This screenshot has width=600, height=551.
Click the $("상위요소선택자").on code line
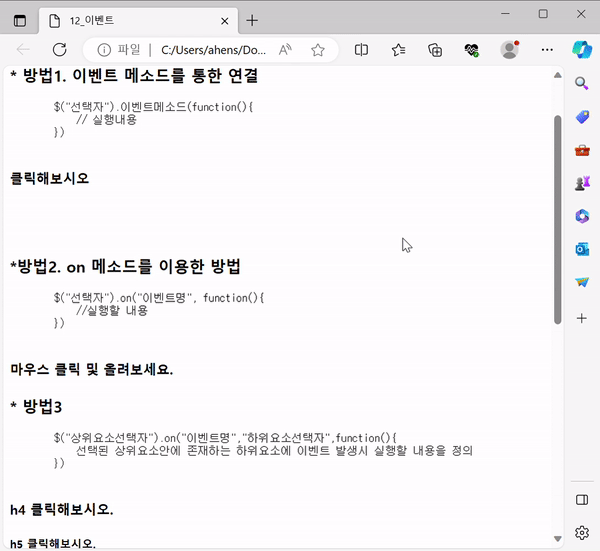tap(225, 438)
